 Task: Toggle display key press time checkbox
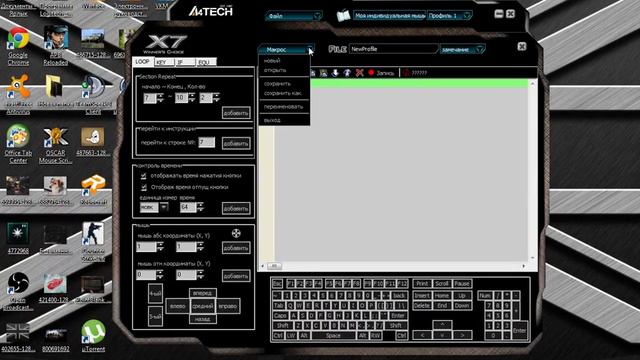[x=143, y=176]
